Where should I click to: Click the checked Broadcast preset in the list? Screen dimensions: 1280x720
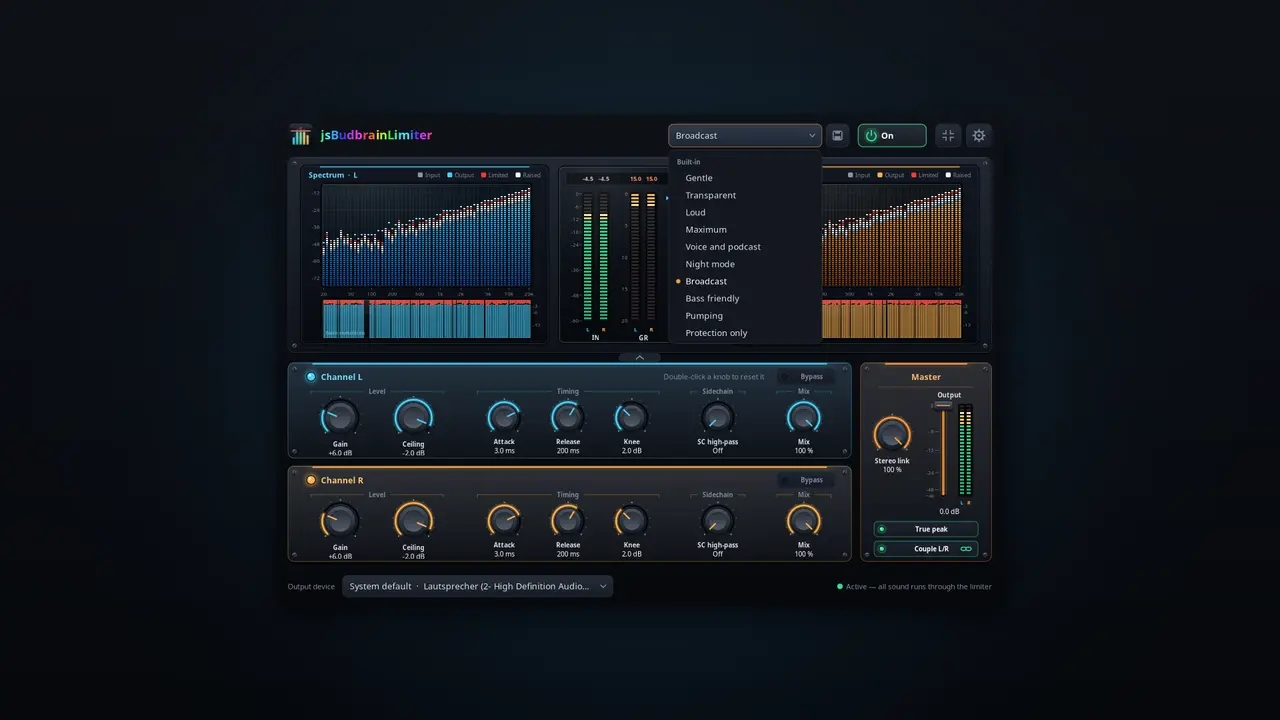[745, 281]
